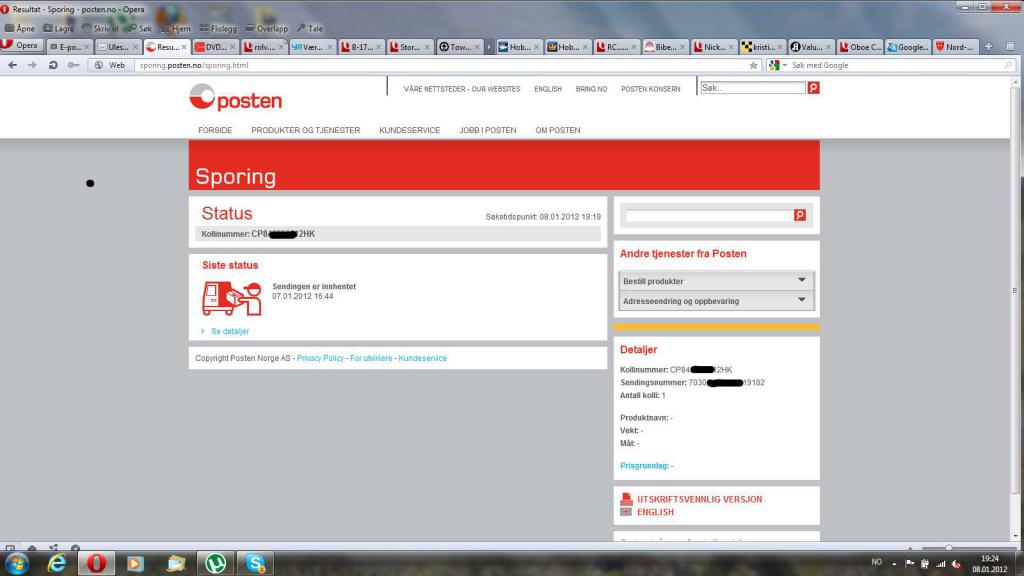This screenshot has width=1024, height=576.
Task: Expand Adresseendring og oppbevaring dropdown
Action: pos(716,300)
